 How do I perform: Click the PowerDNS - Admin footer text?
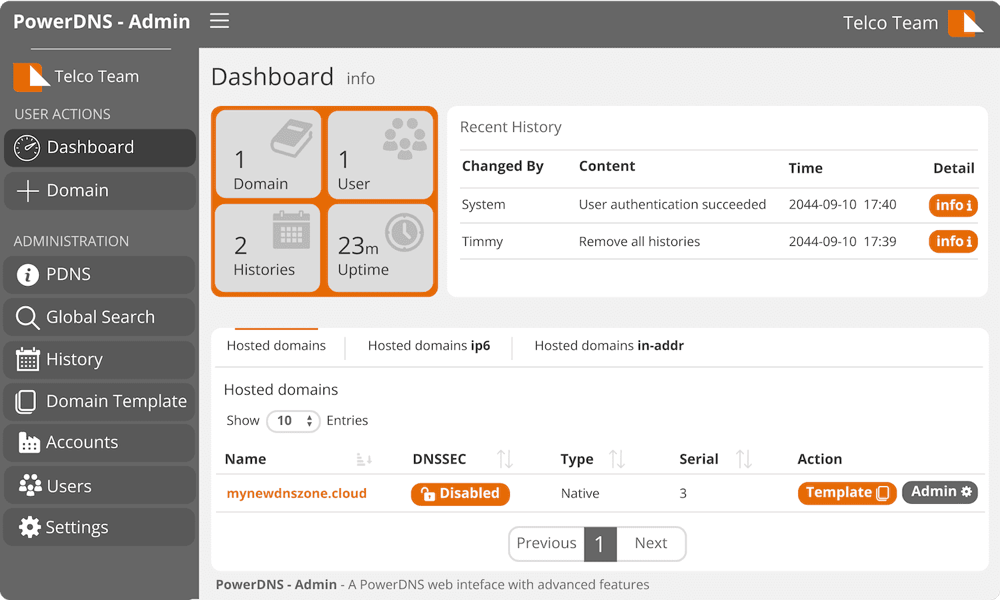click(276, 585)
